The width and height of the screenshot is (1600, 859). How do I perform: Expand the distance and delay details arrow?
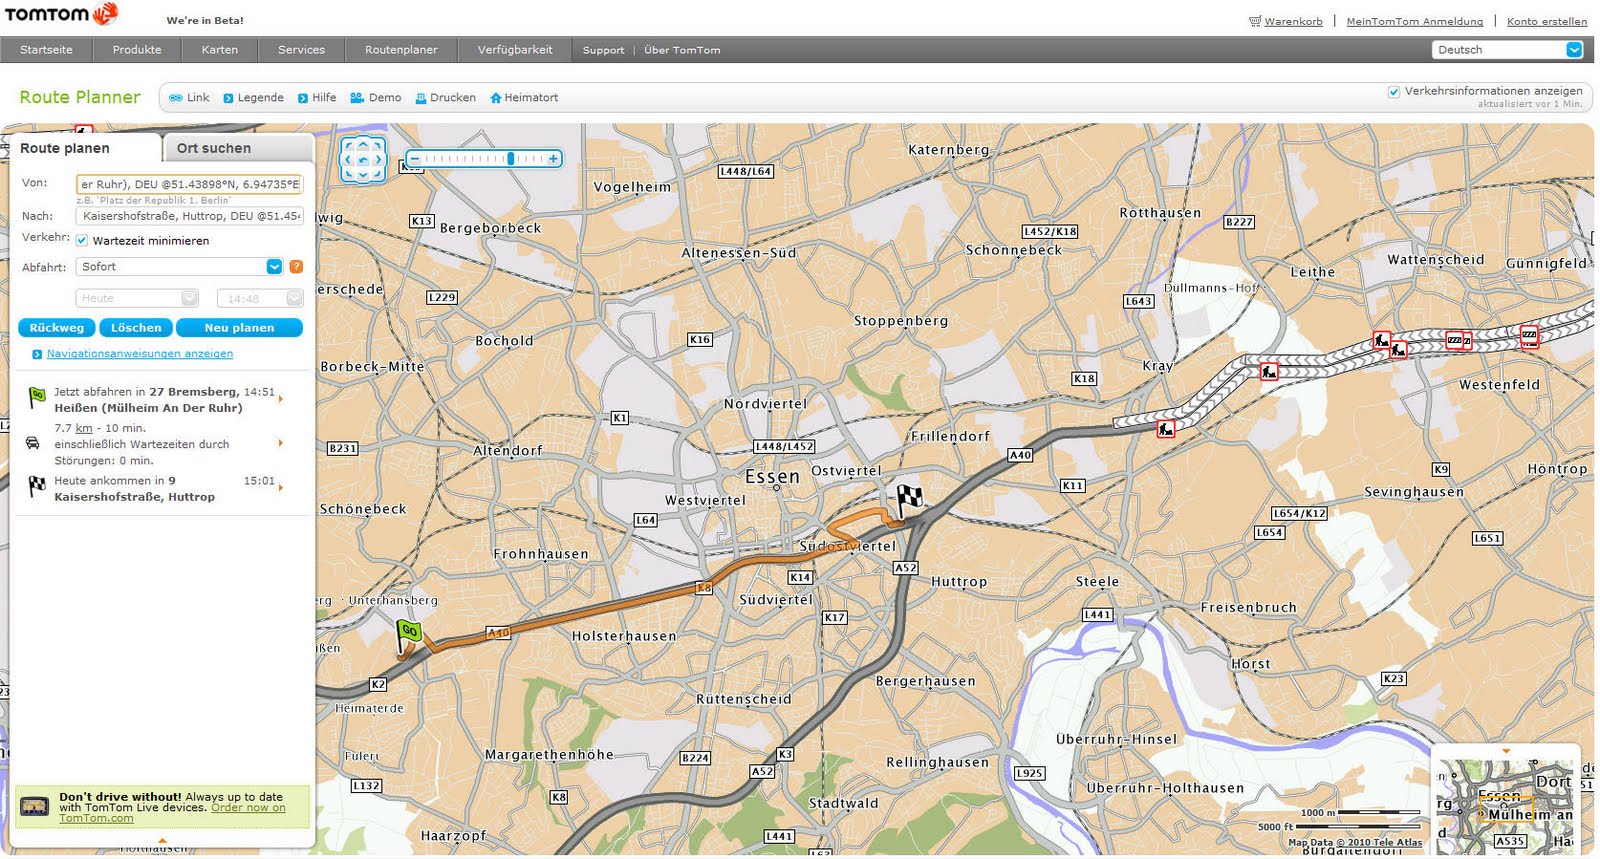click(281, 443)
